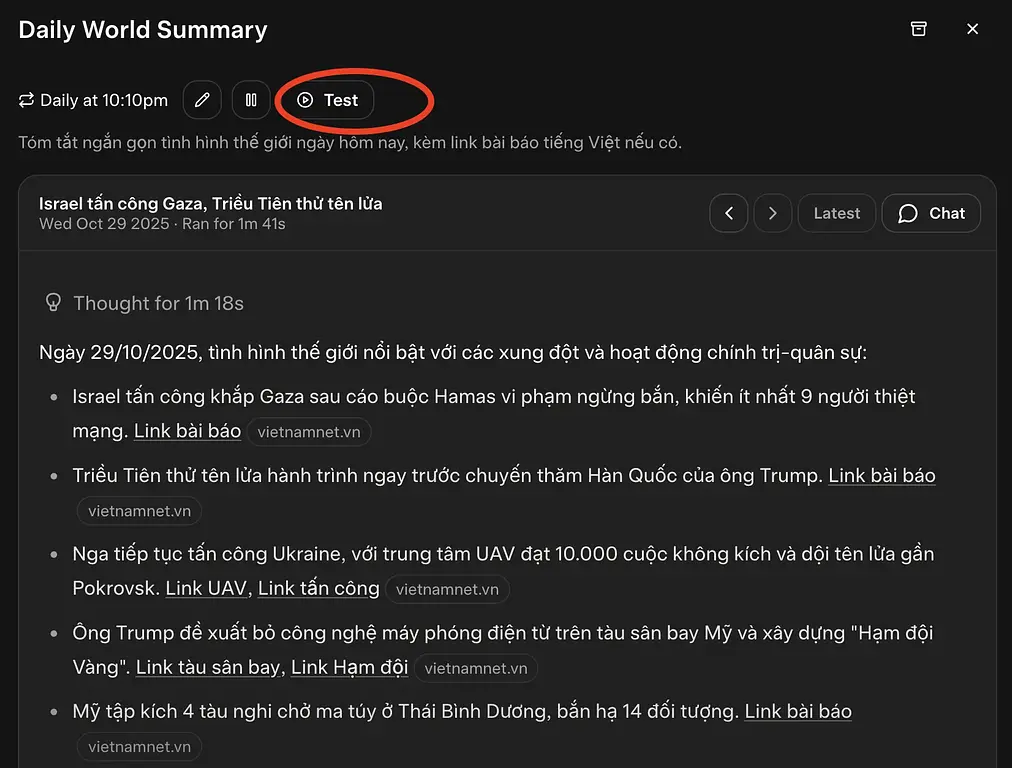Viewport: 1012px width, 768px height.
Task: Run the task with Test button
Action: 328,100
